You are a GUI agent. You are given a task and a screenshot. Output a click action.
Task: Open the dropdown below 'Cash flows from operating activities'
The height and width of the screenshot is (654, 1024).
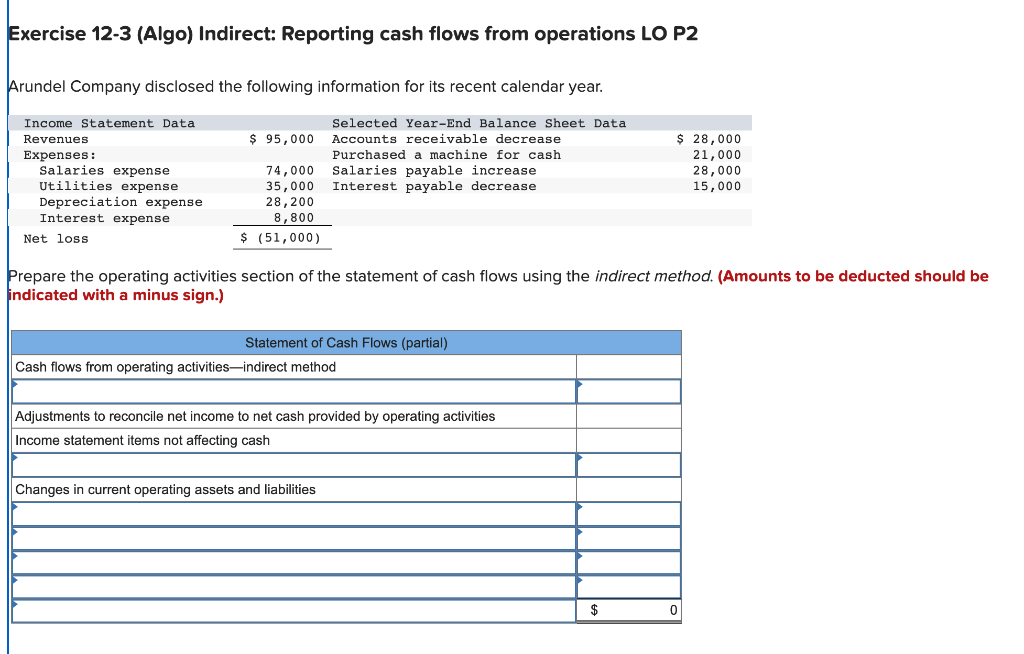coord(290,390)
